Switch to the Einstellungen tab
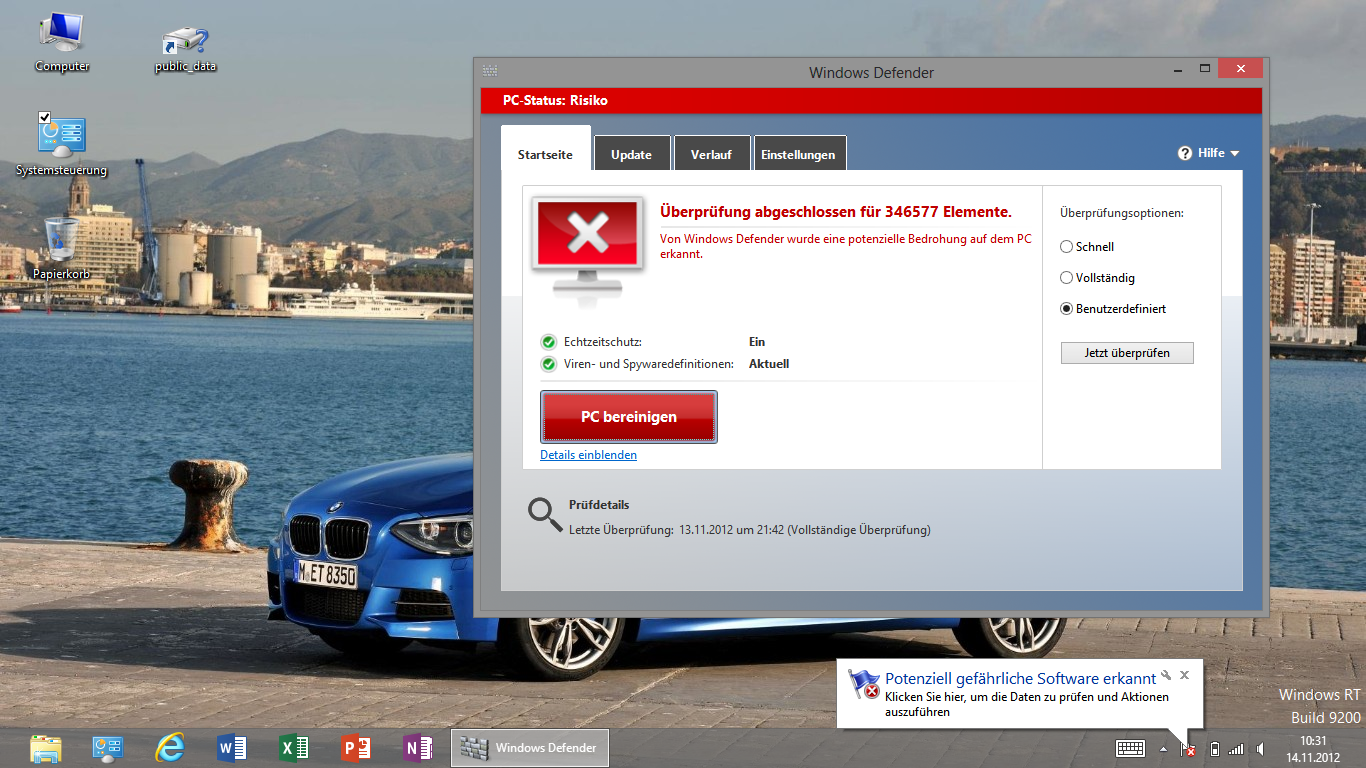The height and width of the screenshot is (768, 1366). click(x=798, y=154)
